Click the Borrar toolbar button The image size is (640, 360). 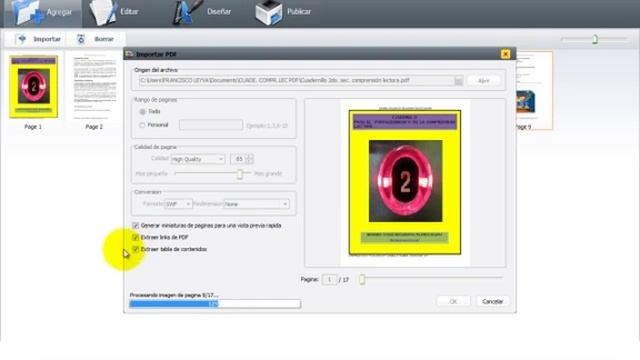96,39
